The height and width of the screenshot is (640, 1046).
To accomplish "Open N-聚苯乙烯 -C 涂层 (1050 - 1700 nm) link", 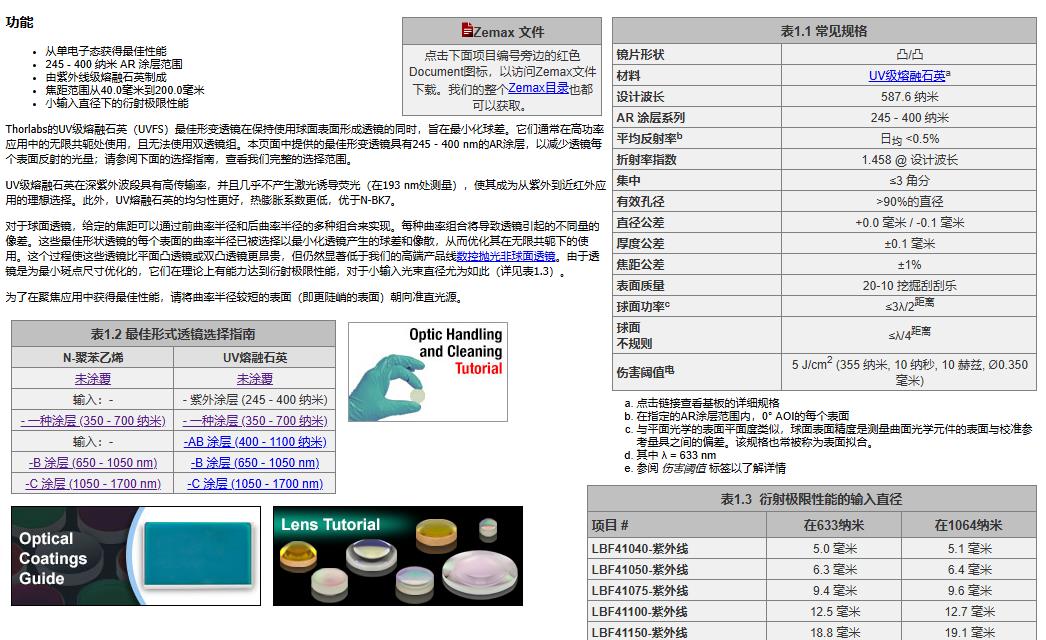I will [x=93, y=484].
